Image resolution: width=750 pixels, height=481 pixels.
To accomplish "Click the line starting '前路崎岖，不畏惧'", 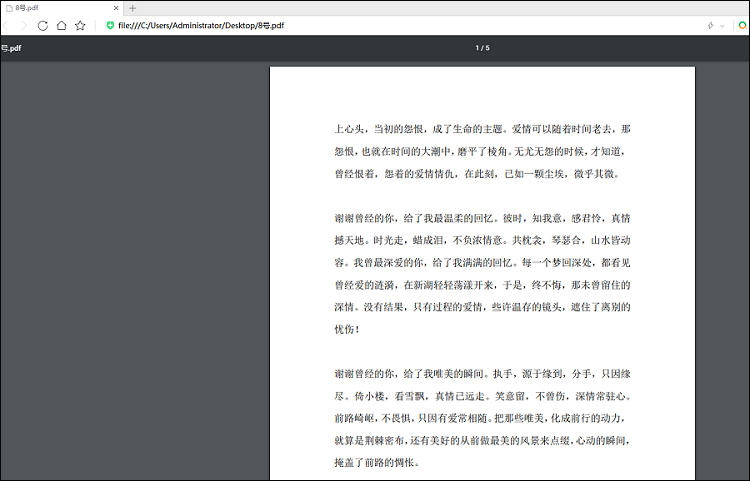I will click(480, 418).
